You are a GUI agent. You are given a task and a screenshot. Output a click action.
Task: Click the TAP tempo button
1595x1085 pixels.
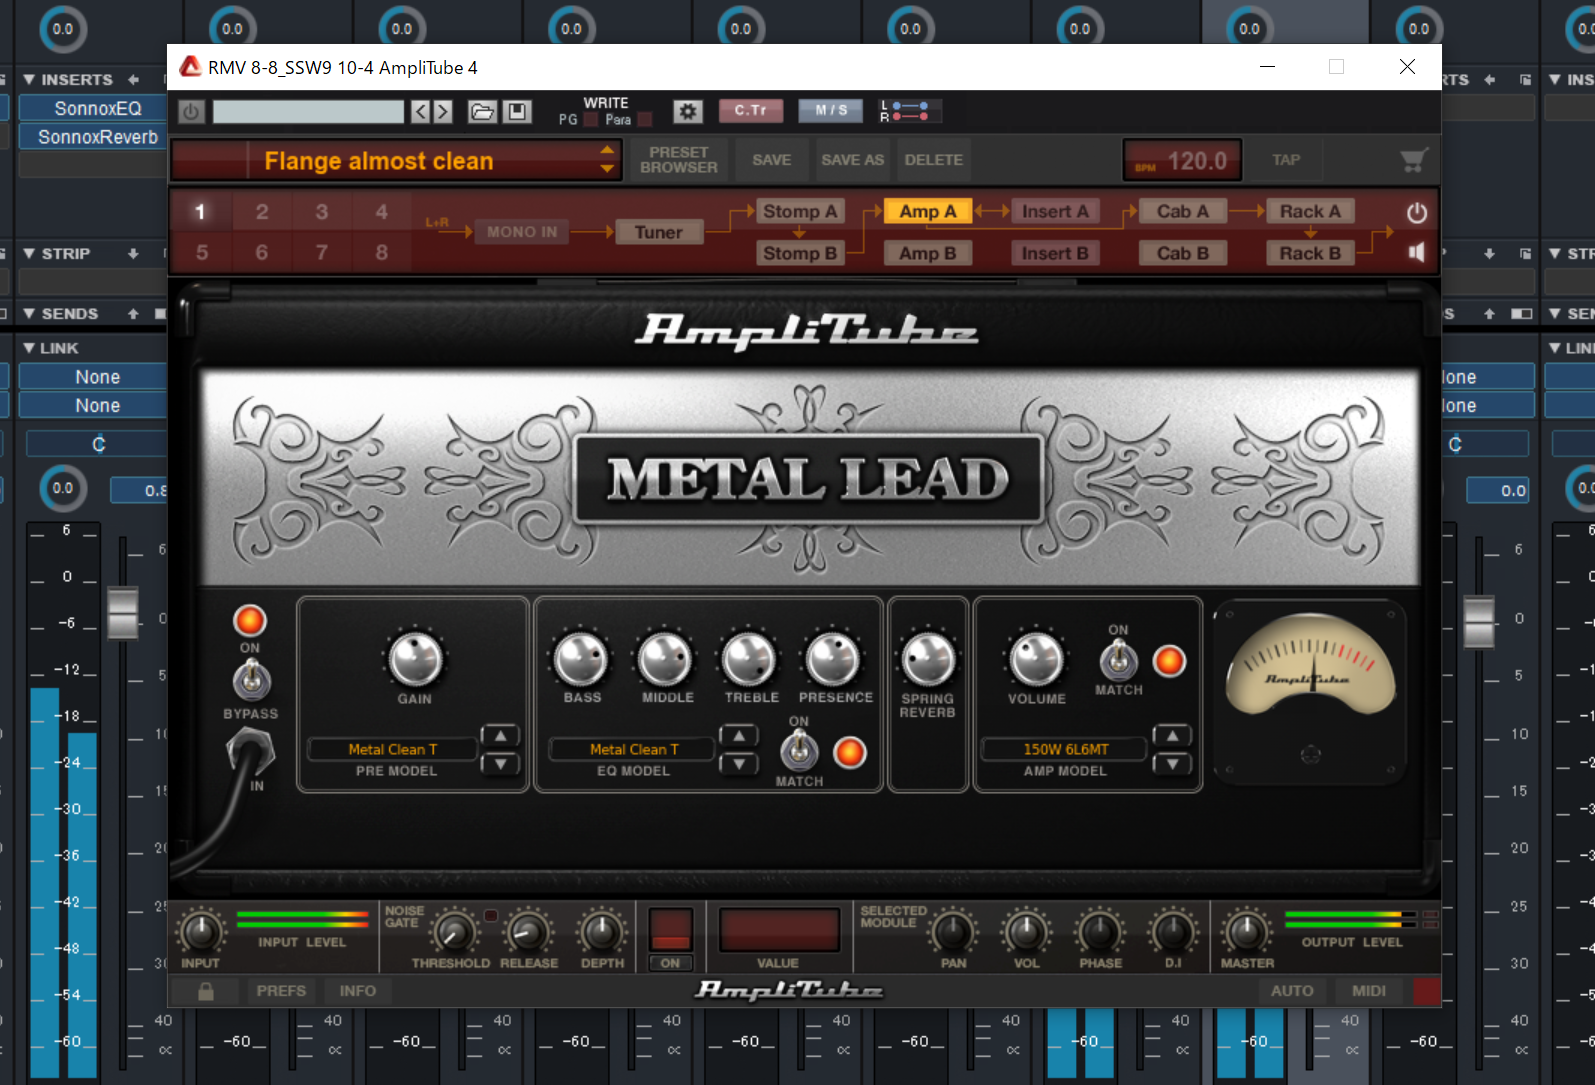[1286, 160]
